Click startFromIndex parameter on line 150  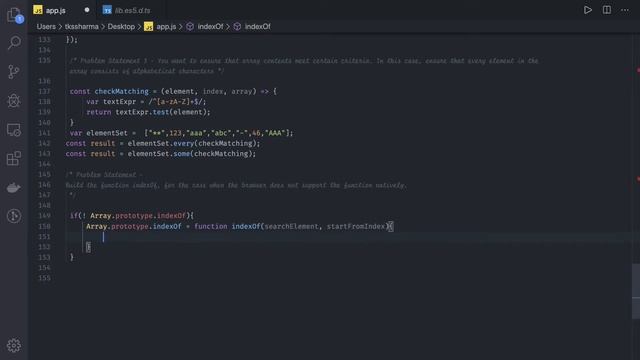tap(356, 226)
